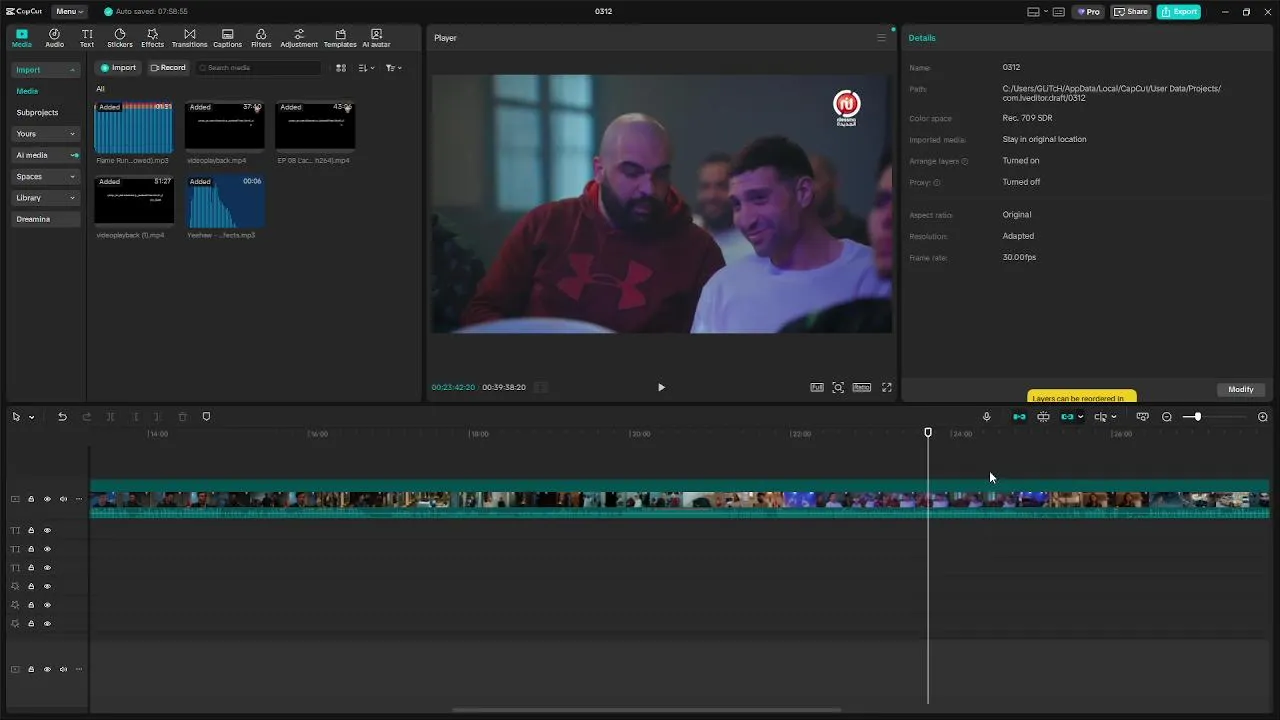
Task: Lock the main video track
Action: coord(31,499)
